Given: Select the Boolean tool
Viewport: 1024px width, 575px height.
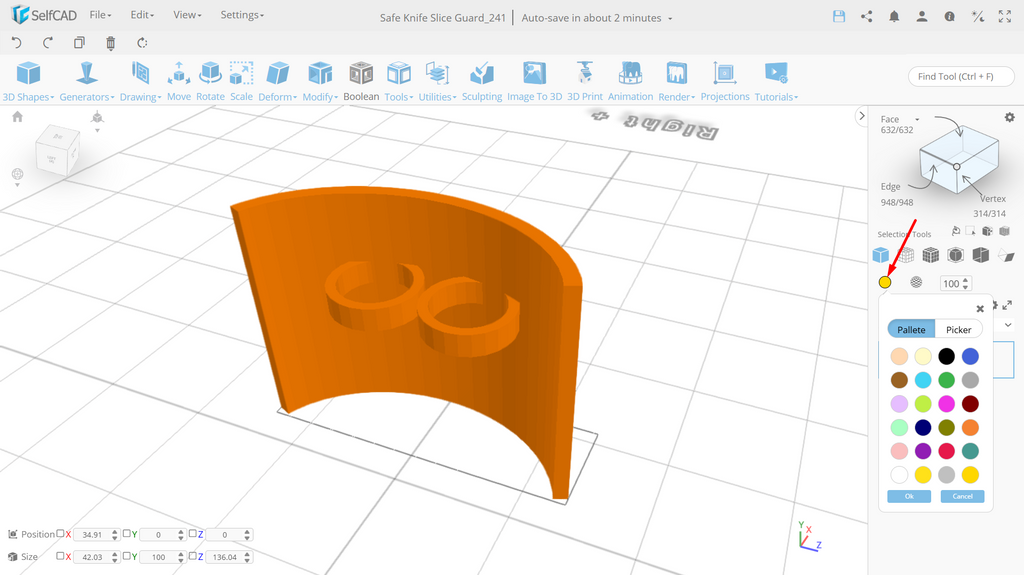Looking at the screenshot, I should click(x=361, y=82).
